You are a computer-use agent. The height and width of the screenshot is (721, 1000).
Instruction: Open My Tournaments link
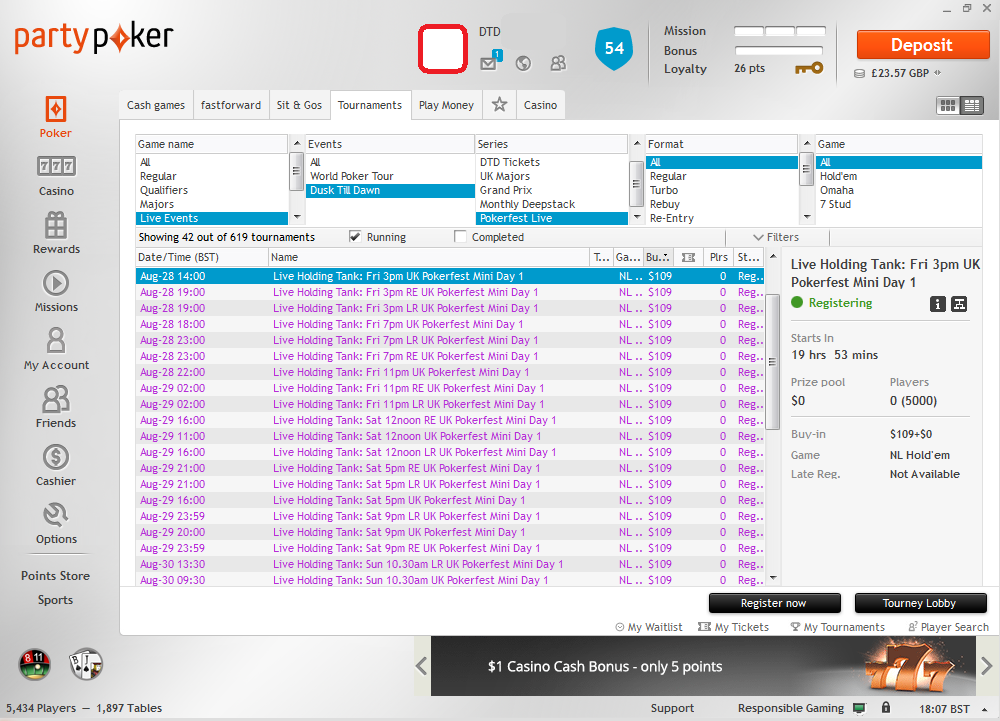click(837, 627)
